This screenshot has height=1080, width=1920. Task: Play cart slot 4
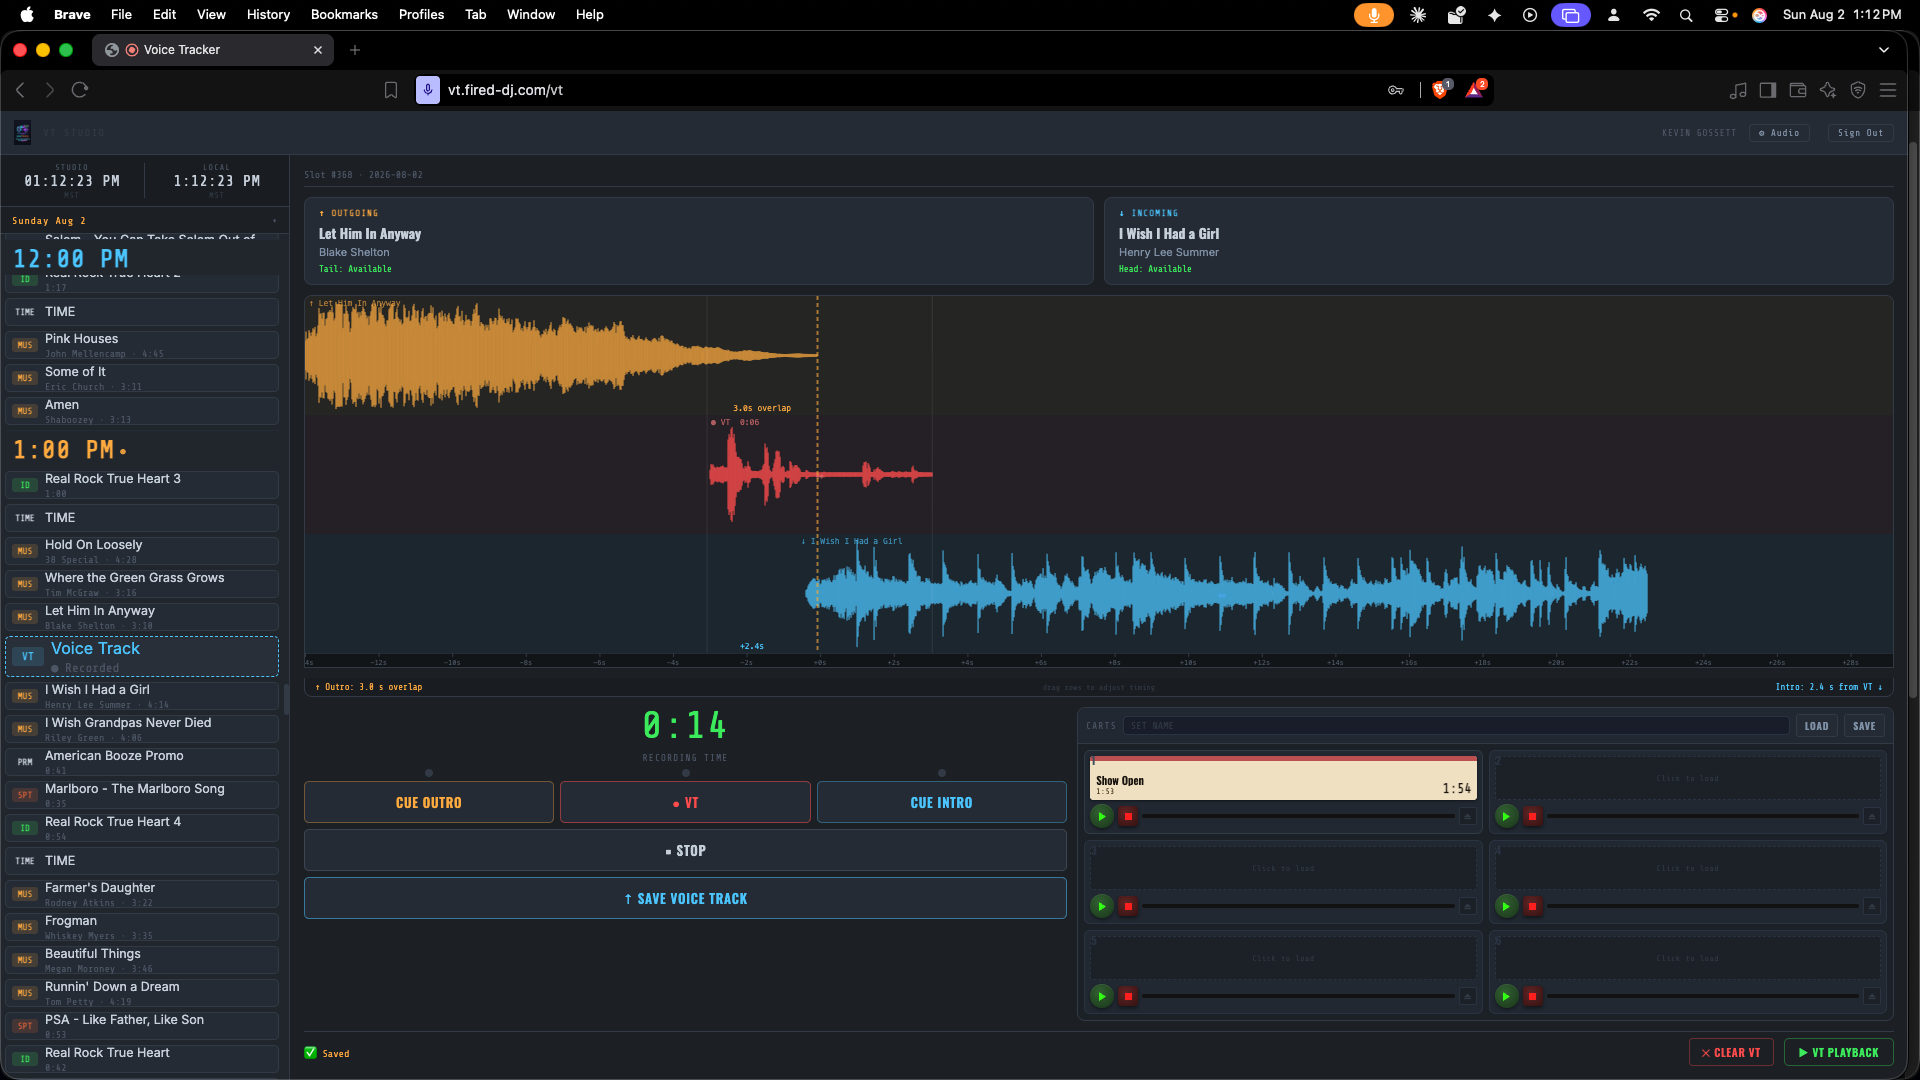tap(1506, 906)
